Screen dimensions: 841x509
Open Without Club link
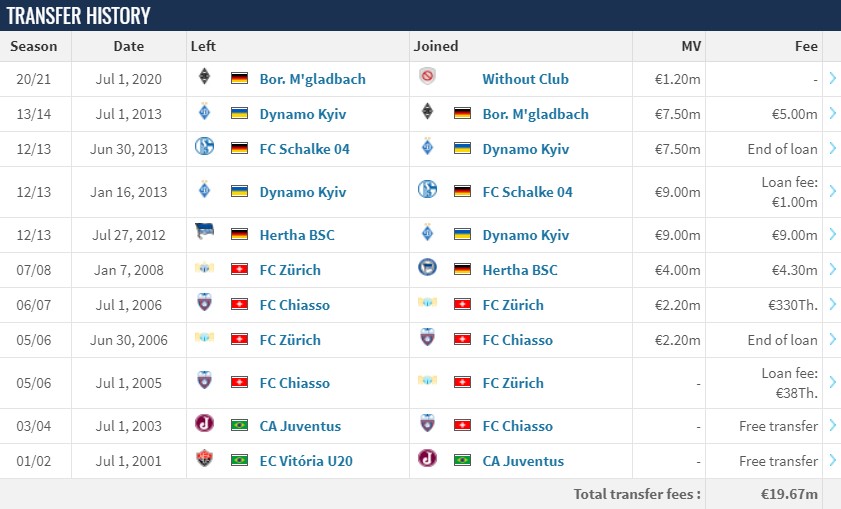525,79
